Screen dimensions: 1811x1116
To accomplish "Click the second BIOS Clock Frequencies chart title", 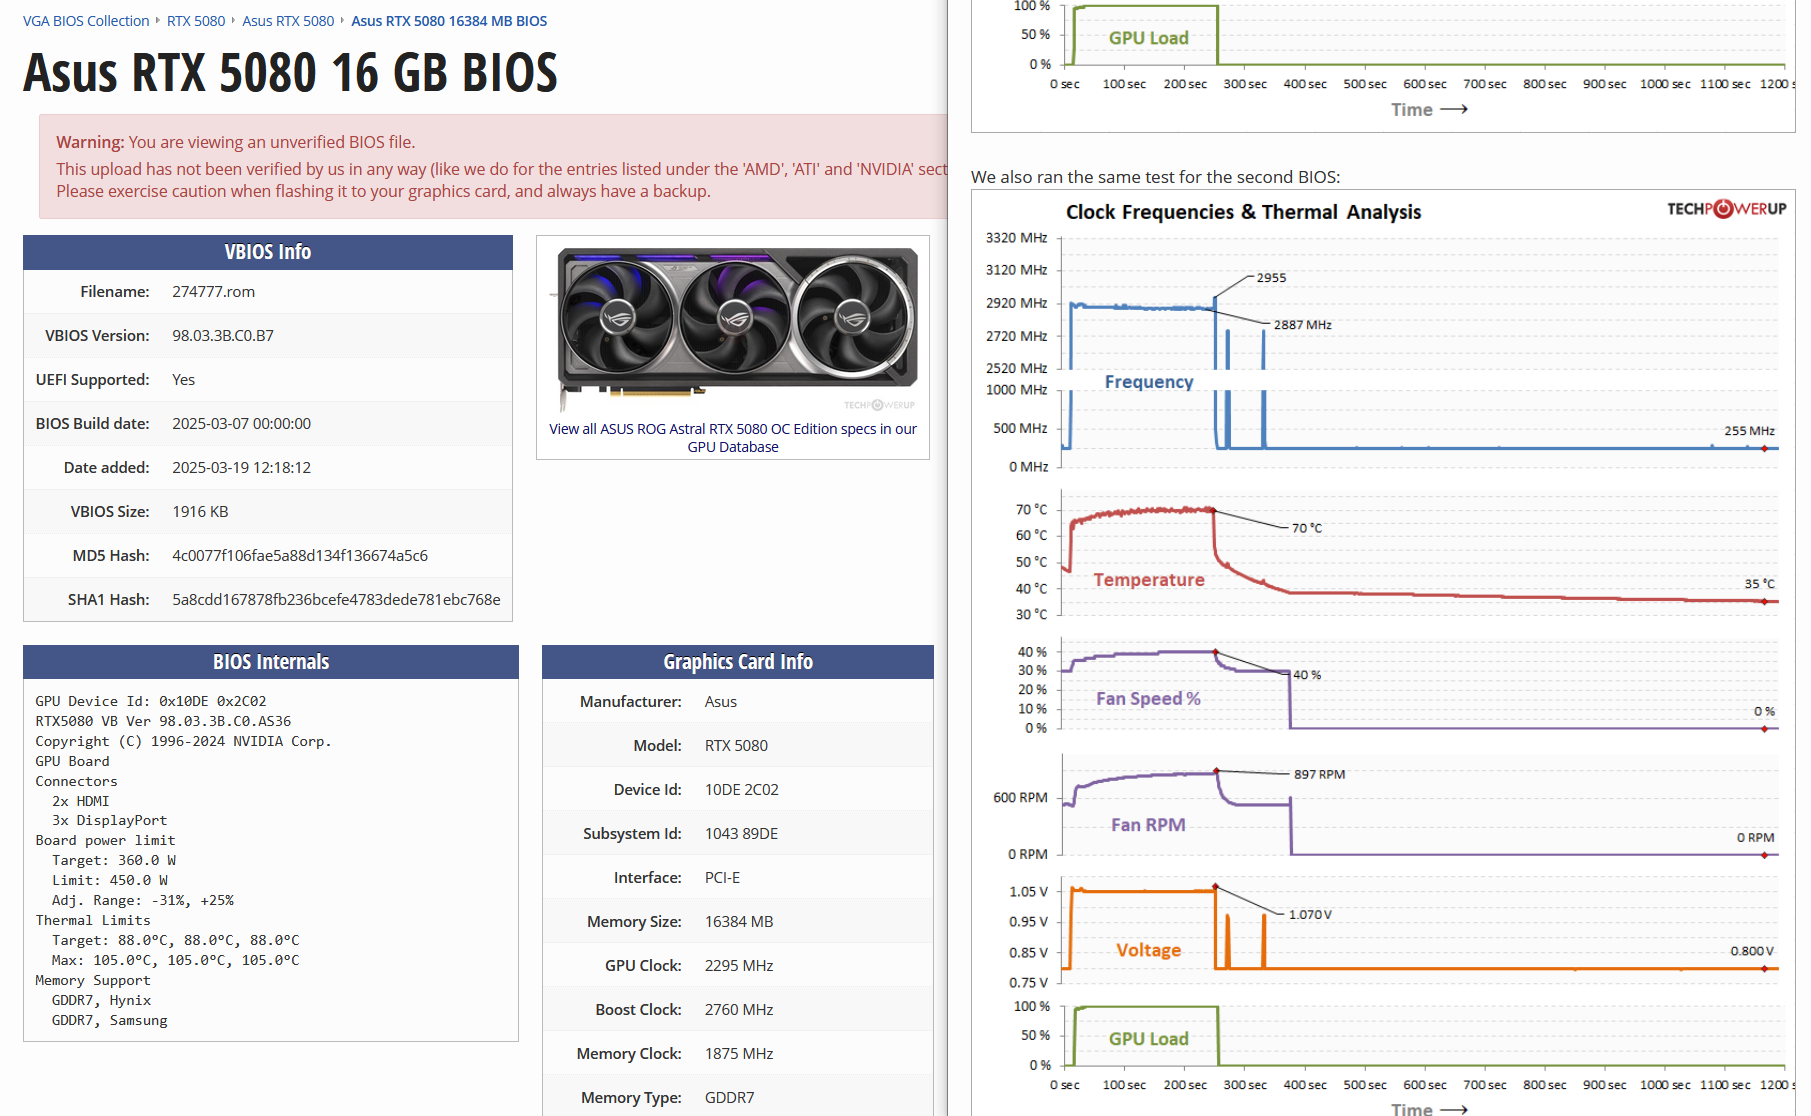I will click(1243, 212).
